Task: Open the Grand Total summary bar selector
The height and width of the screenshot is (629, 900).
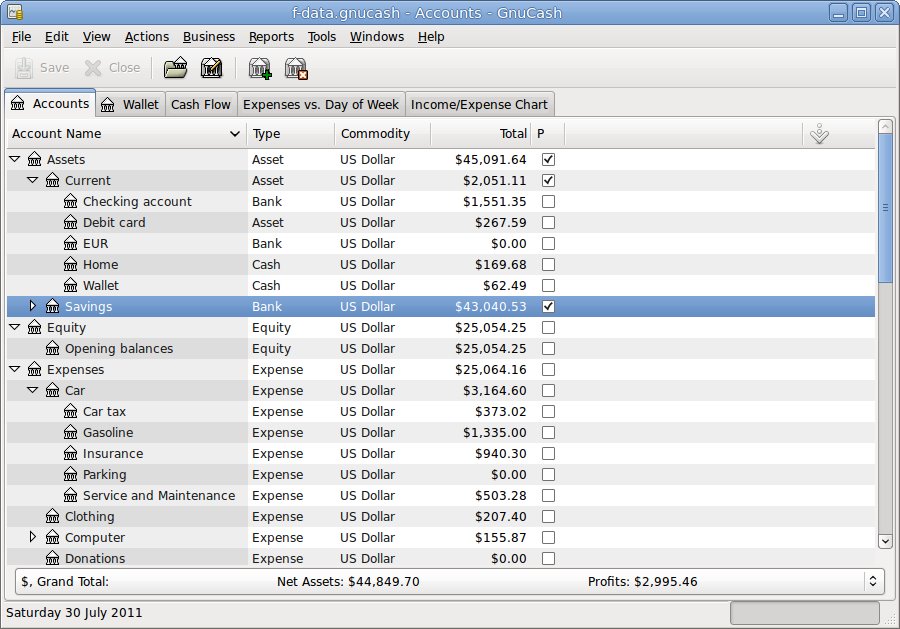Action: (872, 581)
